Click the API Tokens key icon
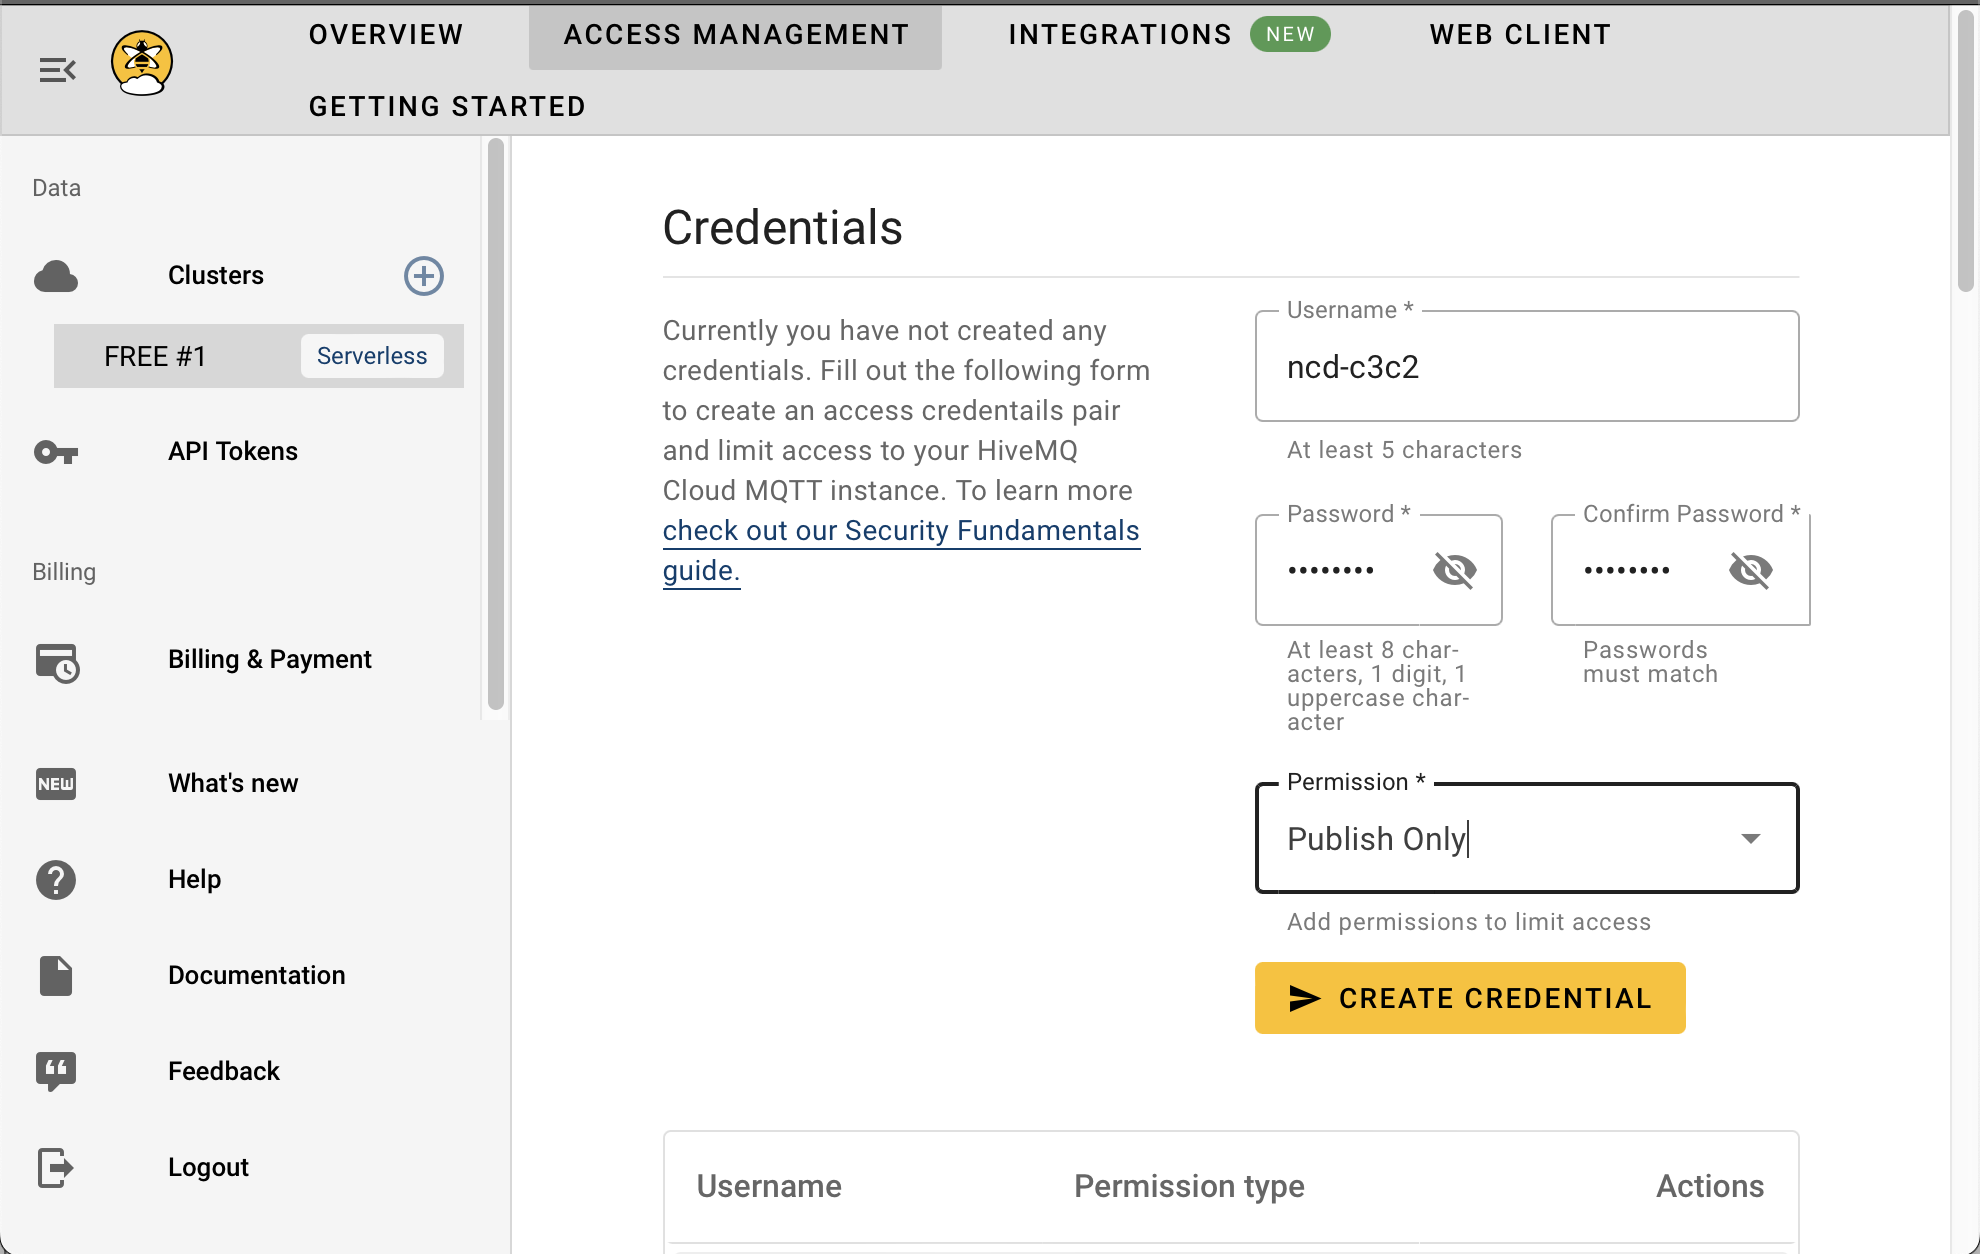The width and height of the screenshot is (1980, 1254). (56, 452)
